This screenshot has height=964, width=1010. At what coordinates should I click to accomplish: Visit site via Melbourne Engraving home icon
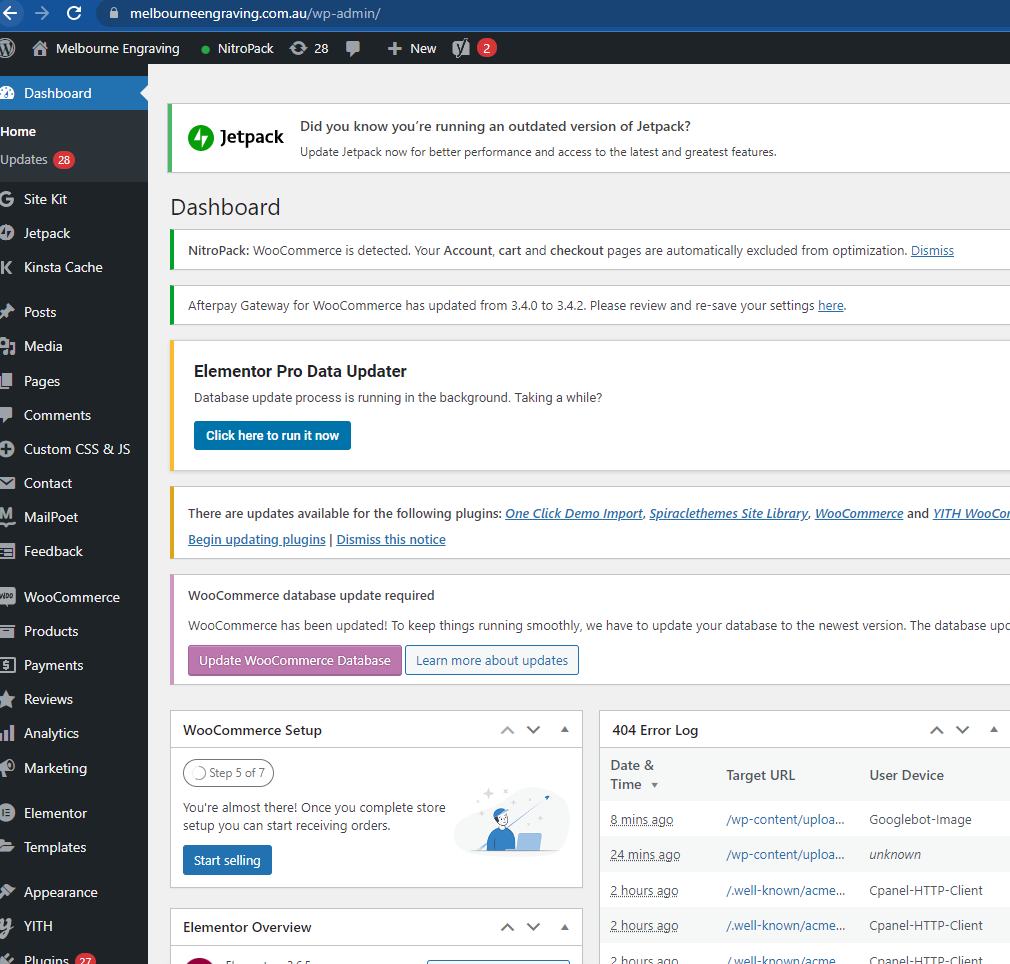tap(40, 48)
